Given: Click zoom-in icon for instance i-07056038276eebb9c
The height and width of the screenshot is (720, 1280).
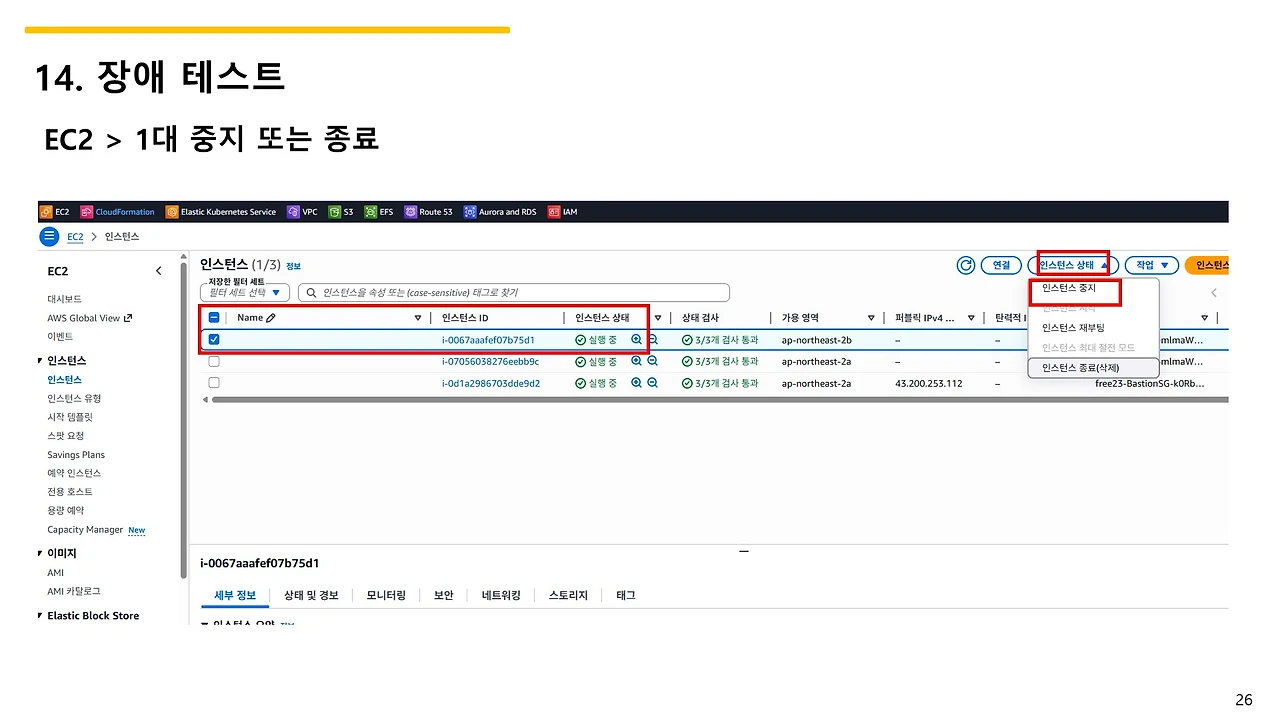Looking at the screenshot, I should coord(636,361).
